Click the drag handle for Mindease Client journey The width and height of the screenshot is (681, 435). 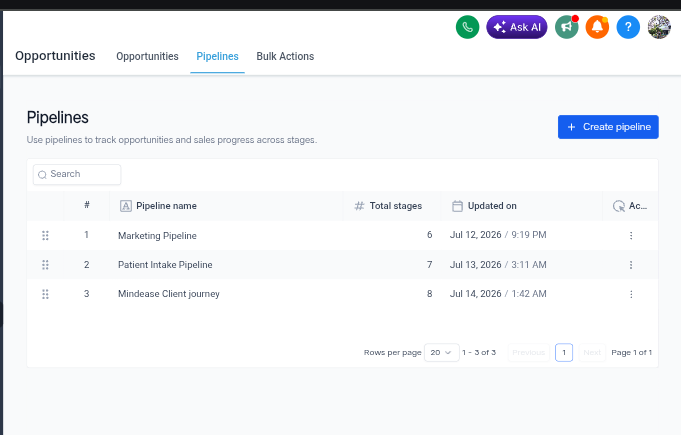[45, 294]
